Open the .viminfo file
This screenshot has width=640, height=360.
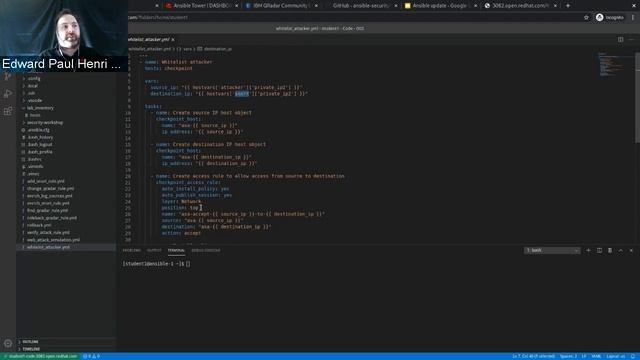click(x=35, y=167)
